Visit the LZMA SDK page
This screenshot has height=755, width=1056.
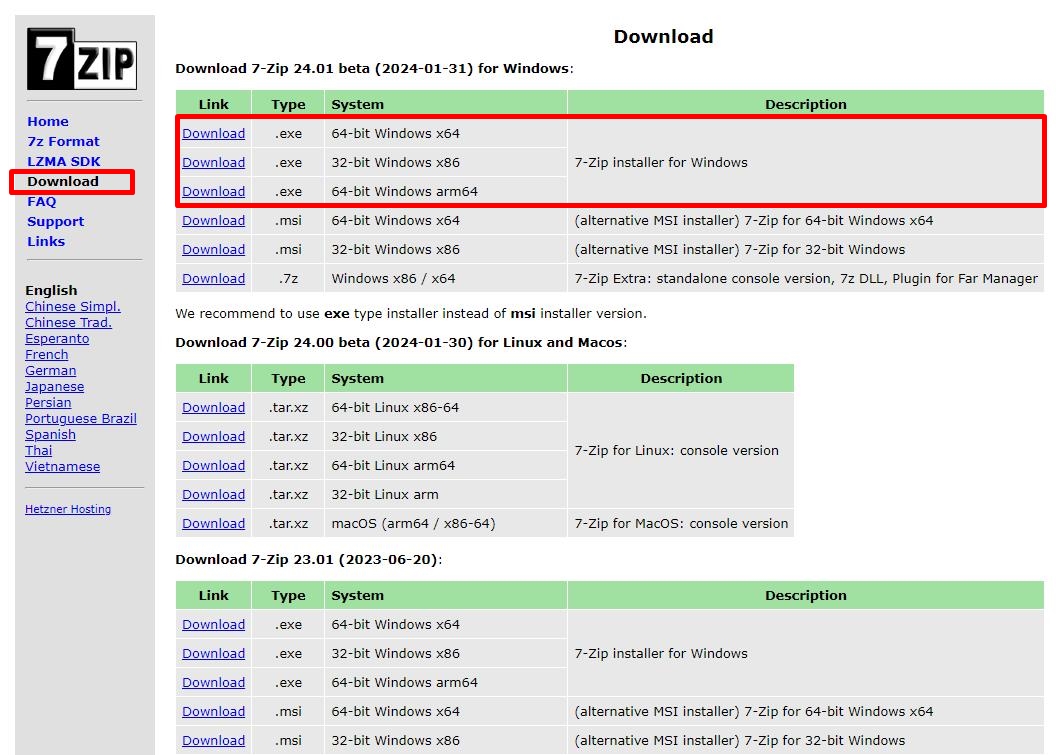pyautogui.click(x=62, y=161)
